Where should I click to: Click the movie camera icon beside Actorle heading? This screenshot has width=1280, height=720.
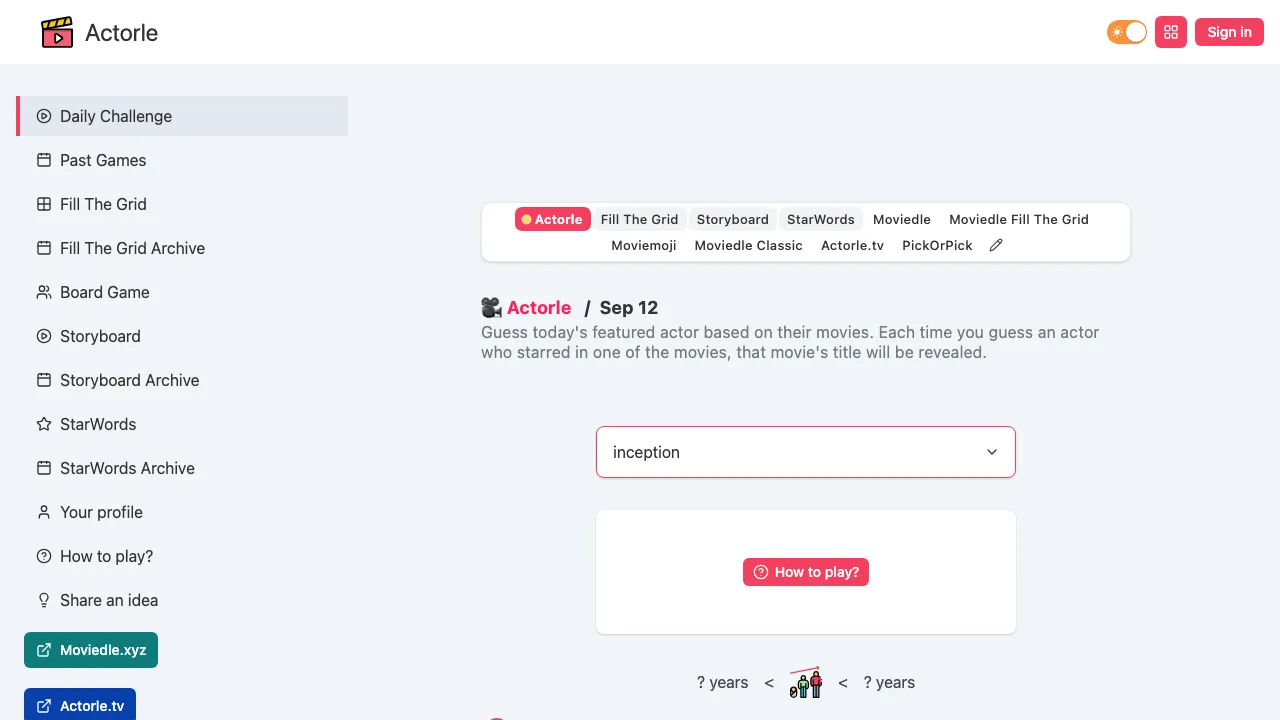coord(491,308)
